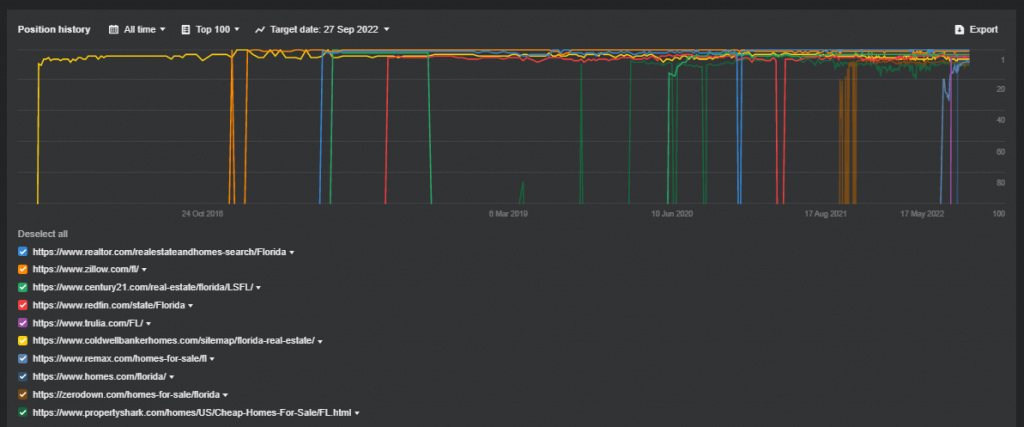The height and width of the screenshot is (427, 1024).
Task: Open the propertyshark.com Cheap-Homes-For-Sale link
Action: pos(192,413)
